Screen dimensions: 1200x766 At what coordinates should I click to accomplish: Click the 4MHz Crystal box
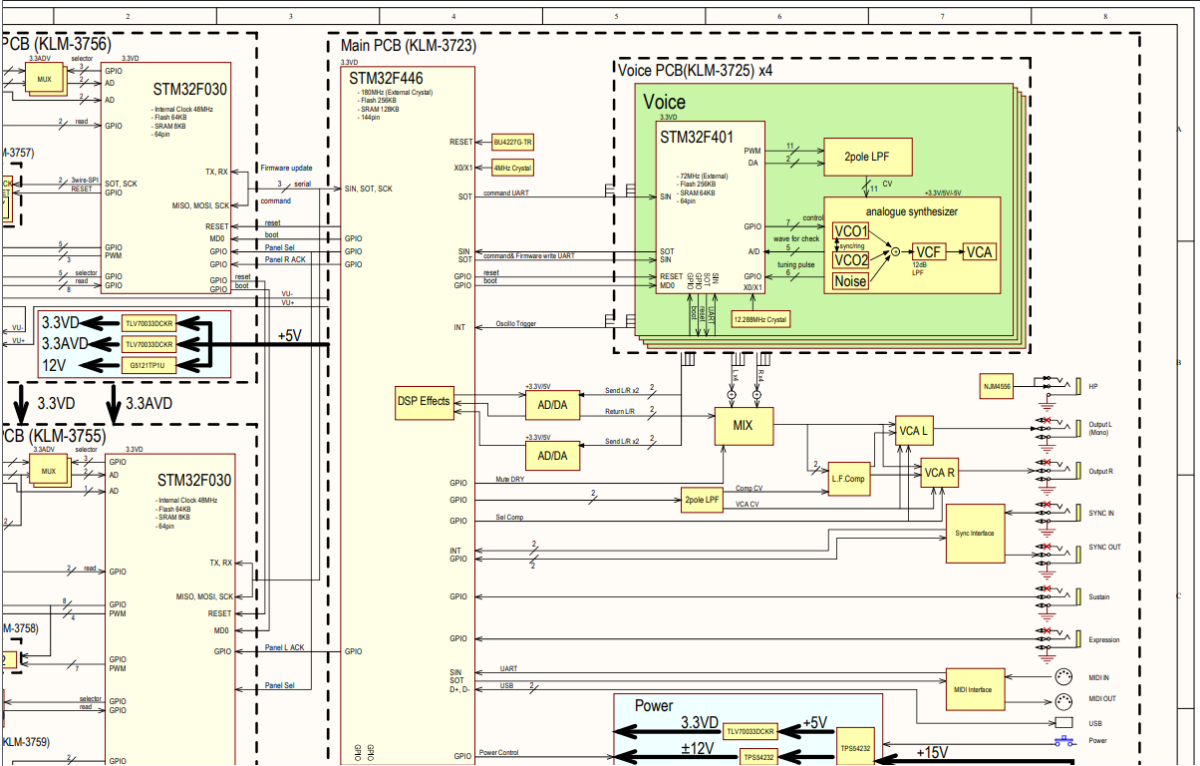coord(513,167)
